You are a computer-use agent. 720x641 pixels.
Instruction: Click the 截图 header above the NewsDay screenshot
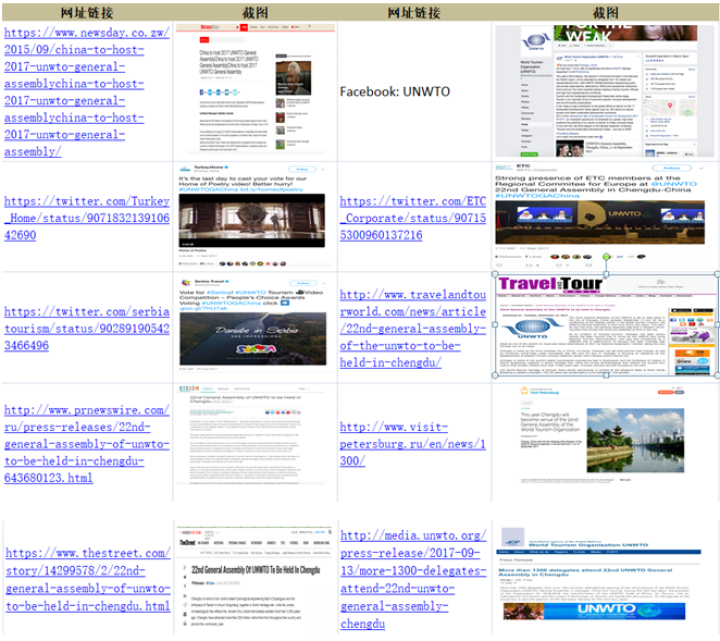255,13
